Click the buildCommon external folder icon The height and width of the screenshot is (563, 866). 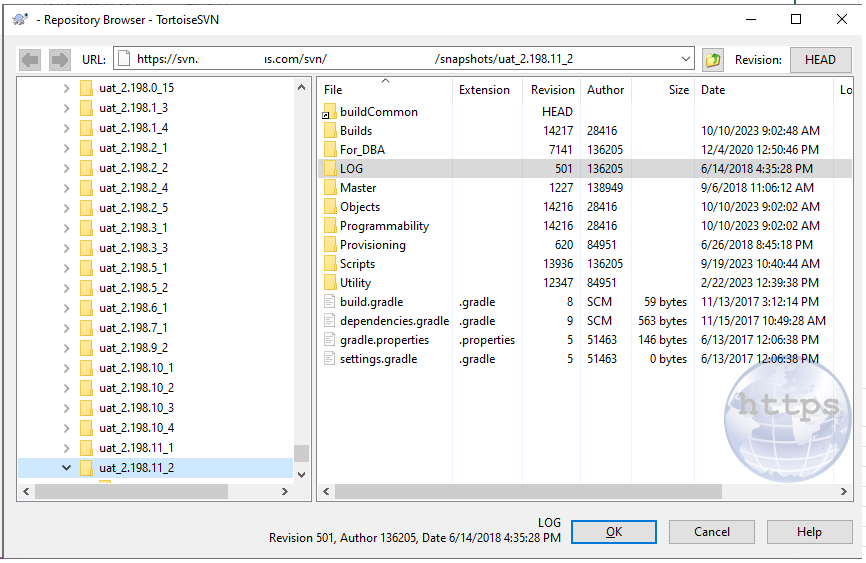coord(329,112)
